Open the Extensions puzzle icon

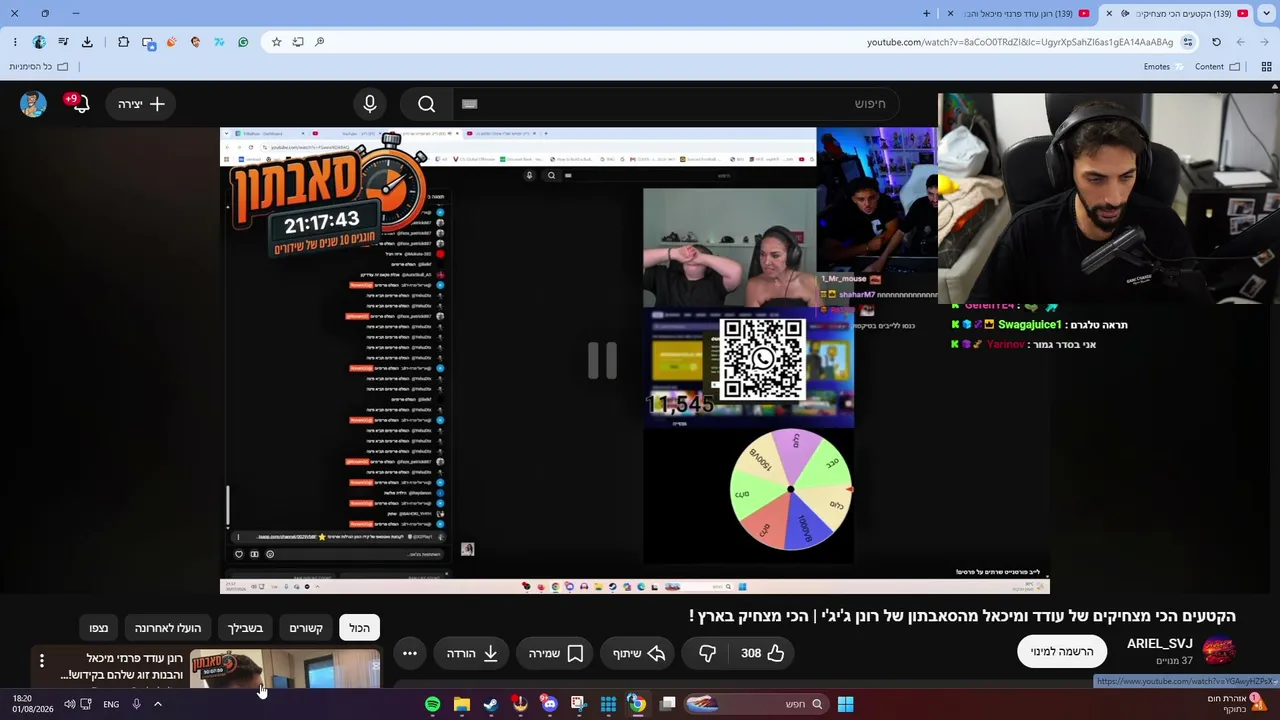[x=123, y=42]
